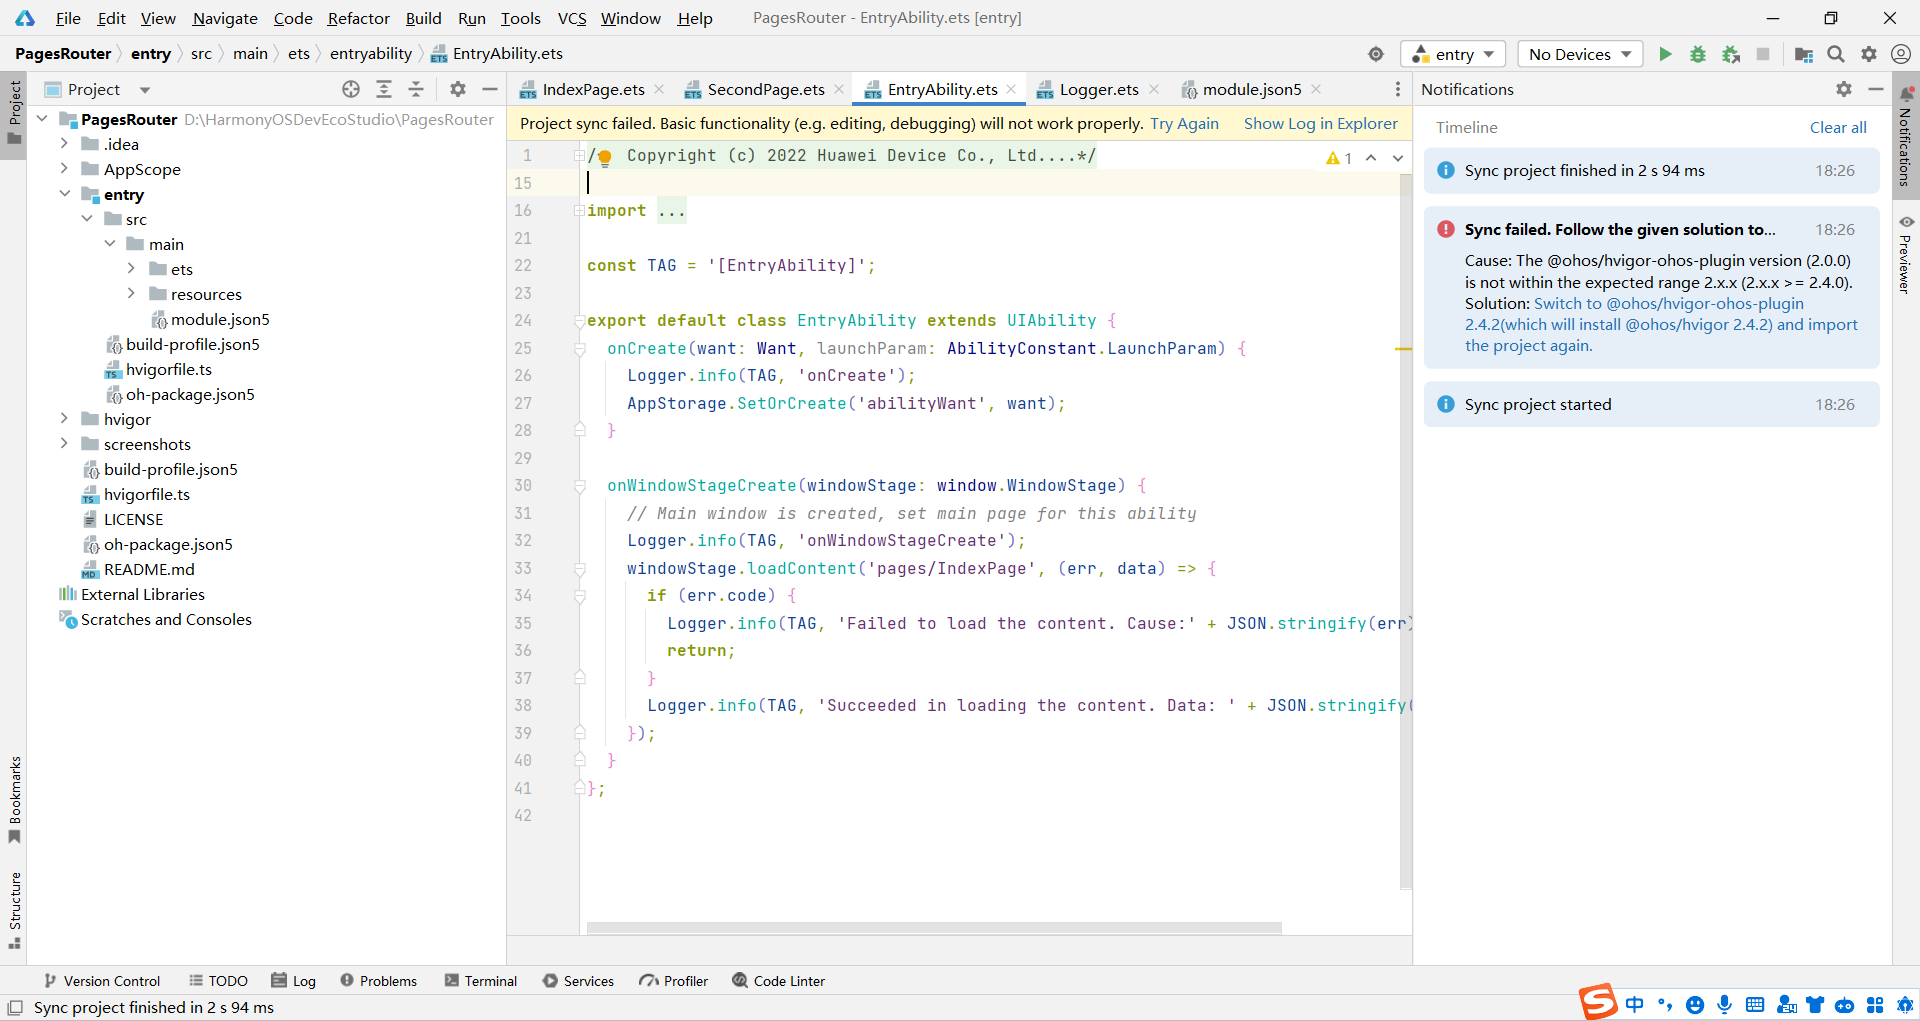Switch to the Logger.ets tab
The width and height of the screenshot is (1920, 1021).
(1099, 89)
